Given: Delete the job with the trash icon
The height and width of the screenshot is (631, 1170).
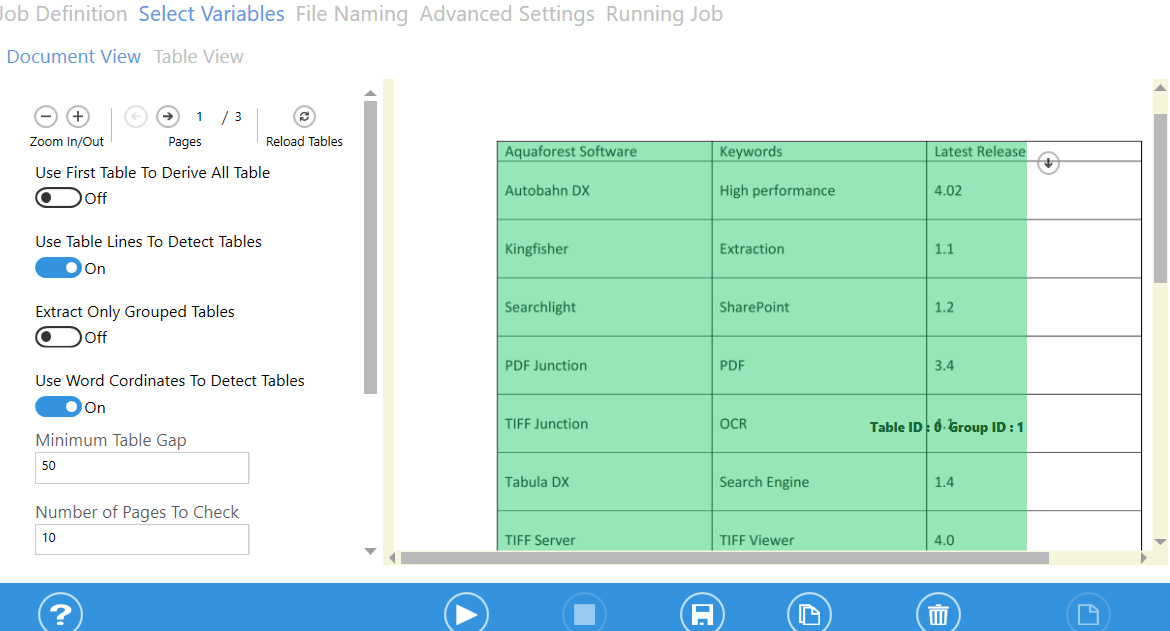Looking at the screenshot, I should click(x=937, y=613).
